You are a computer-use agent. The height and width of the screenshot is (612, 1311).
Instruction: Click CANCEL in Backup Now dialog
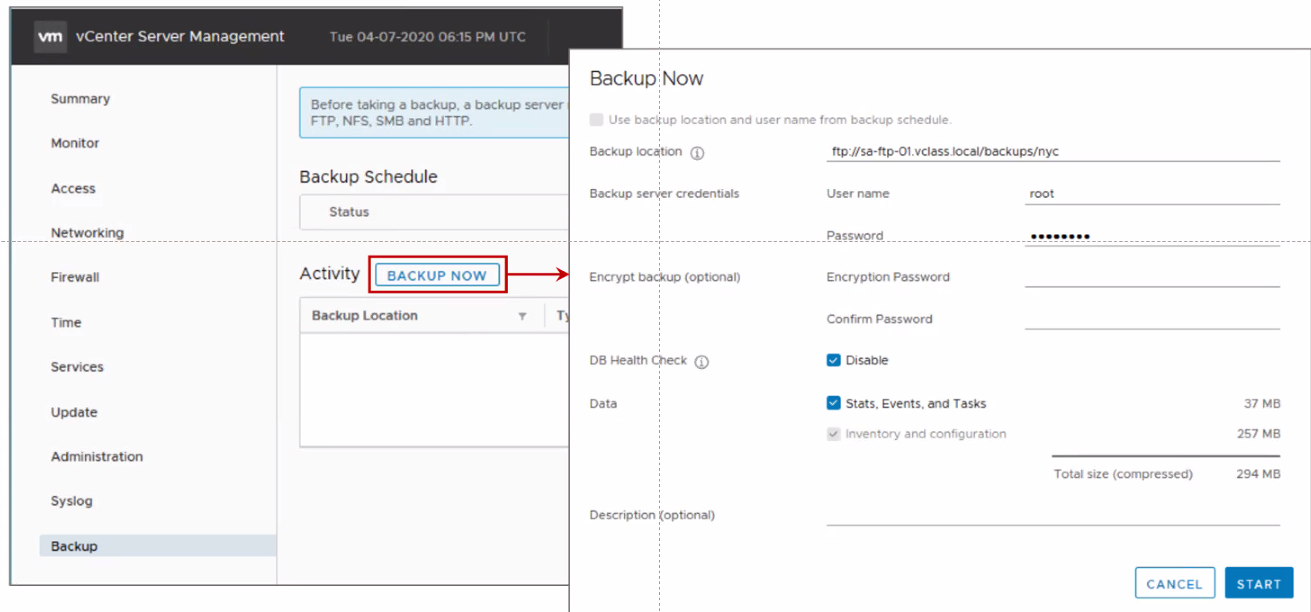coord(1175,584)
